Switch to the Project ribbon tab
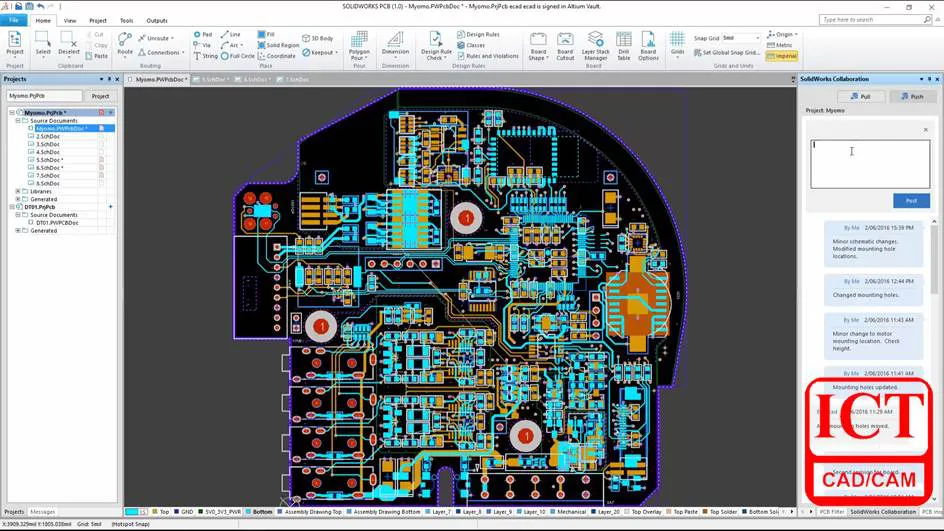The height and width of the screenshot is (531, 944). click(98, 20)
